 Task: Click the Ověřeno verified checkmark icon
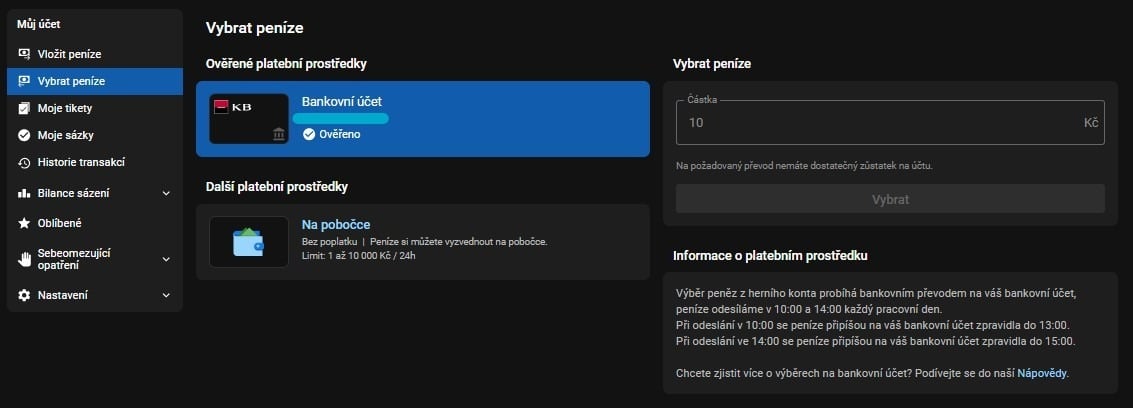click(x=309, y=134)
